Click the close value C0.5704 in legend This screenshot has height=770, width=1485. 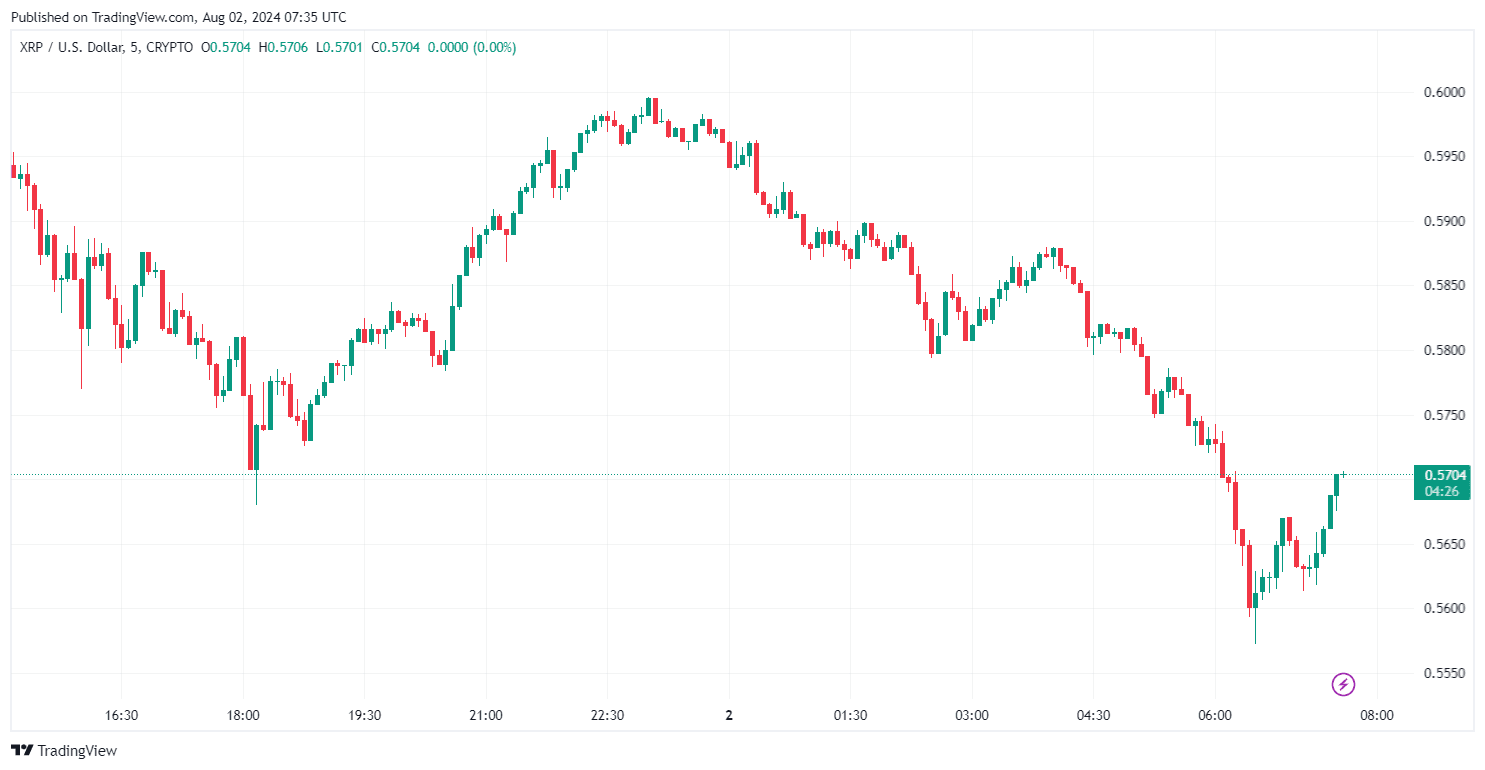(395, 47)
